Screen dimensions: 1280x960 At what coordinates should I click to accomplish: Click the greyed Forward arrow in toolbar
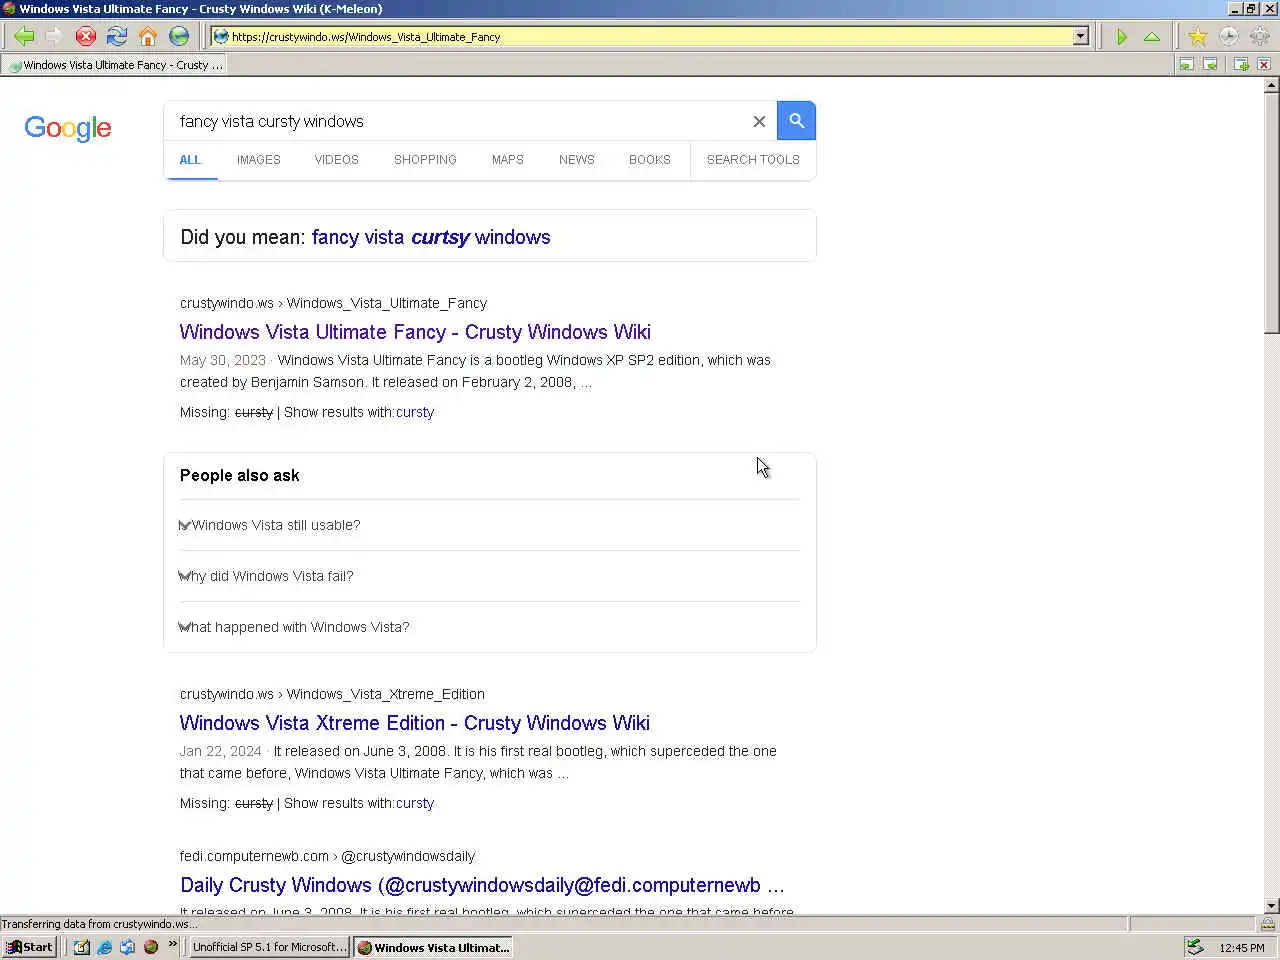(x=54, y=37)
